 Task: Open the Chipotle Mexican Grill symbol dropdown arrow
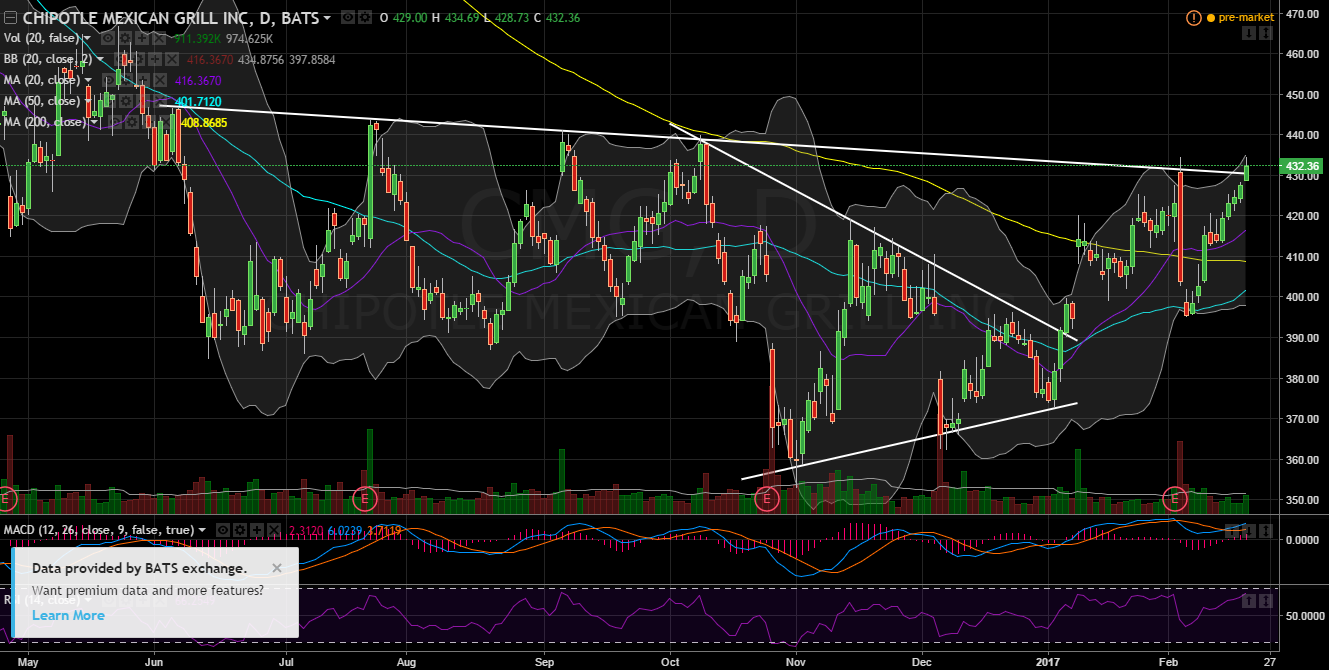click(327, 18)
